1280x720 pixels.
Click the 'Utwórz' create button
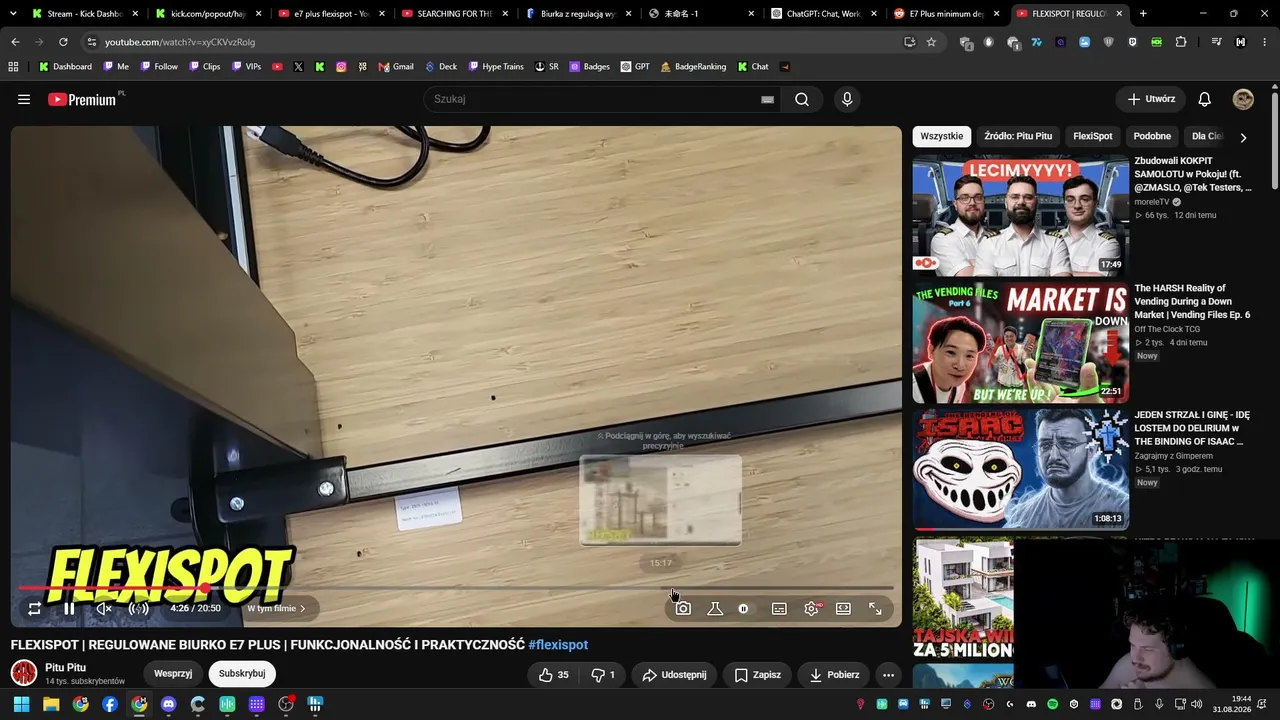tap(1150, 99)
